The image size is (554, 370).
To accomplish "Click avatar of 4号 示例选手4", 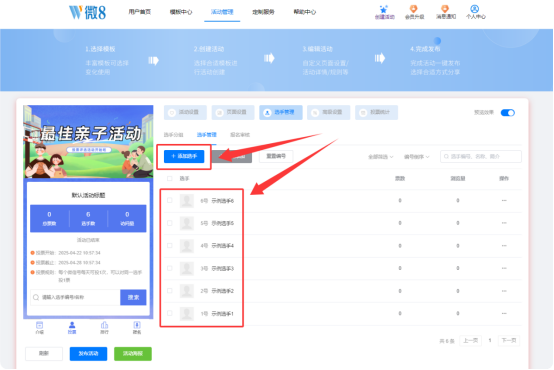I will coord(187,246).
